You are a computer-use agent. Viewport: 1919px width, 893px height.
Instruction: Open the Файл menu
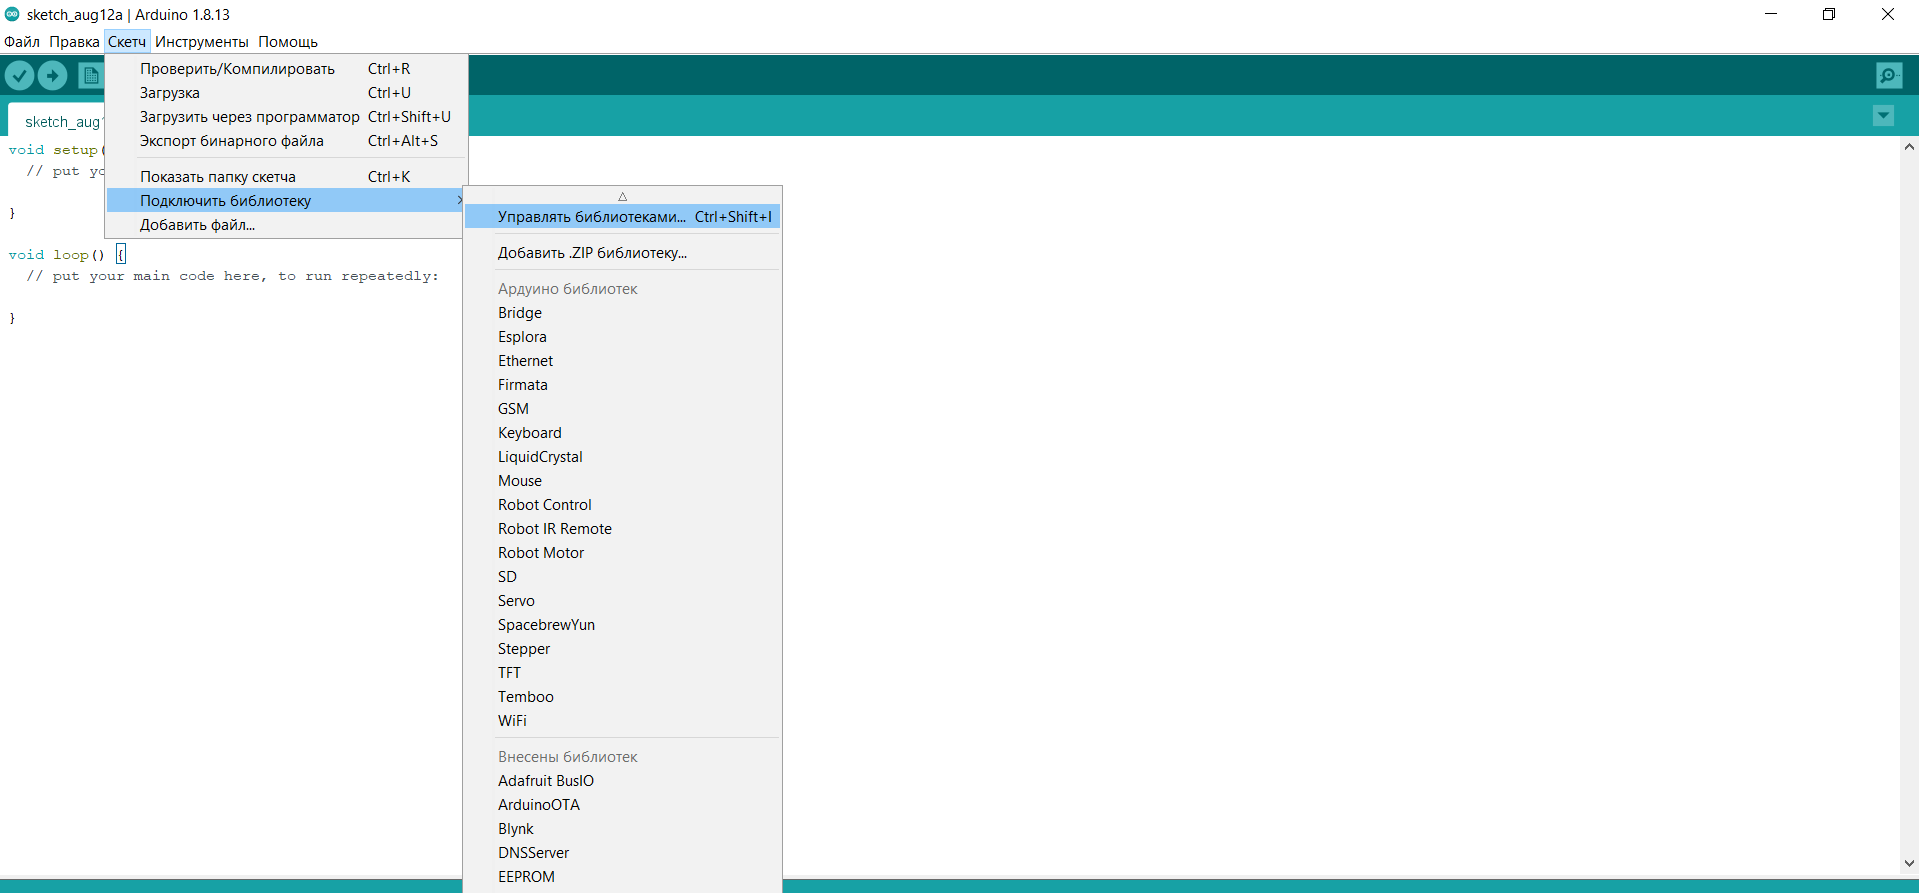pyautogui.click(x=22, y=42)
